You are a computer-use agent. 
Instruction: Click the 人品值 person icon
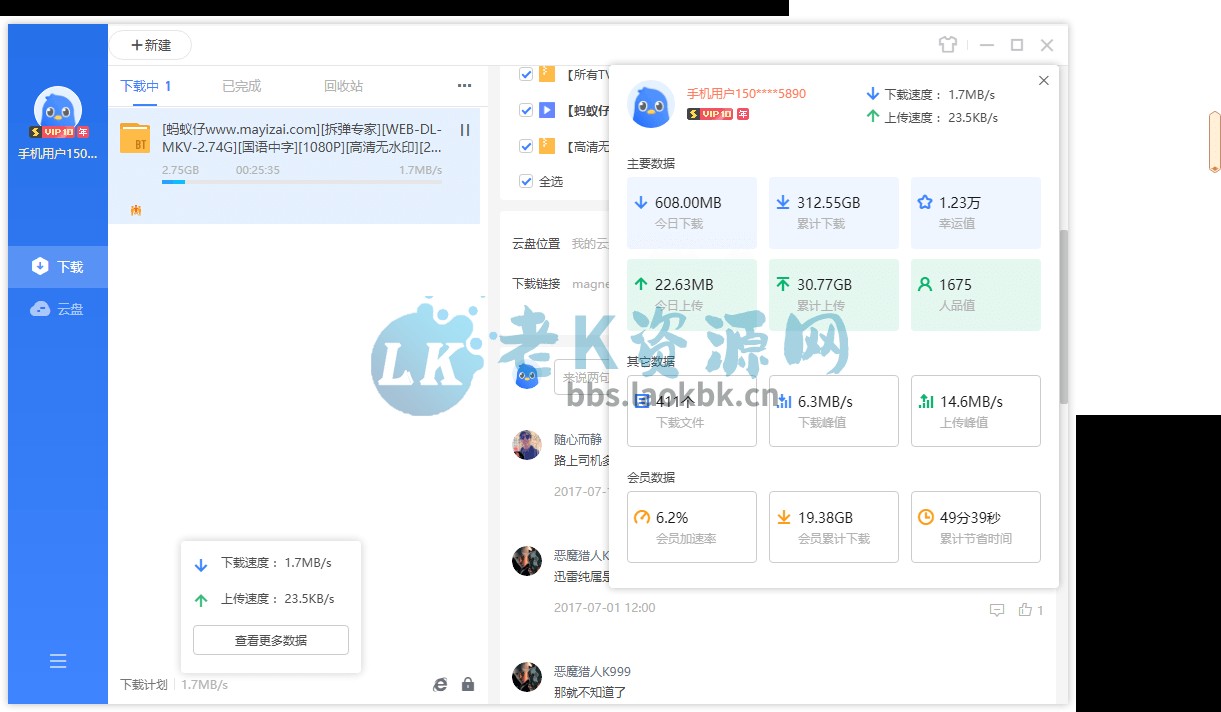pos(925,284)
